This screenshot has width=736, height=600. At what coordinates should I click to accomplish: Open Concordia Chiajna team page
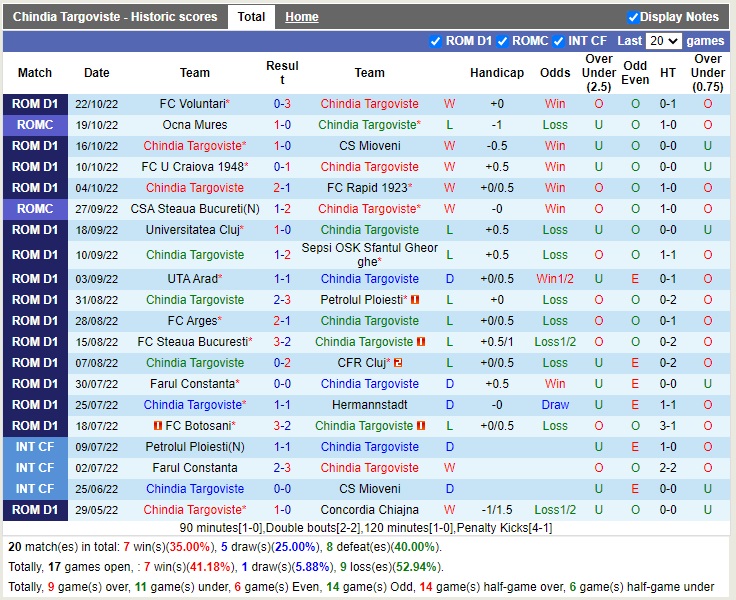[369, 510]
